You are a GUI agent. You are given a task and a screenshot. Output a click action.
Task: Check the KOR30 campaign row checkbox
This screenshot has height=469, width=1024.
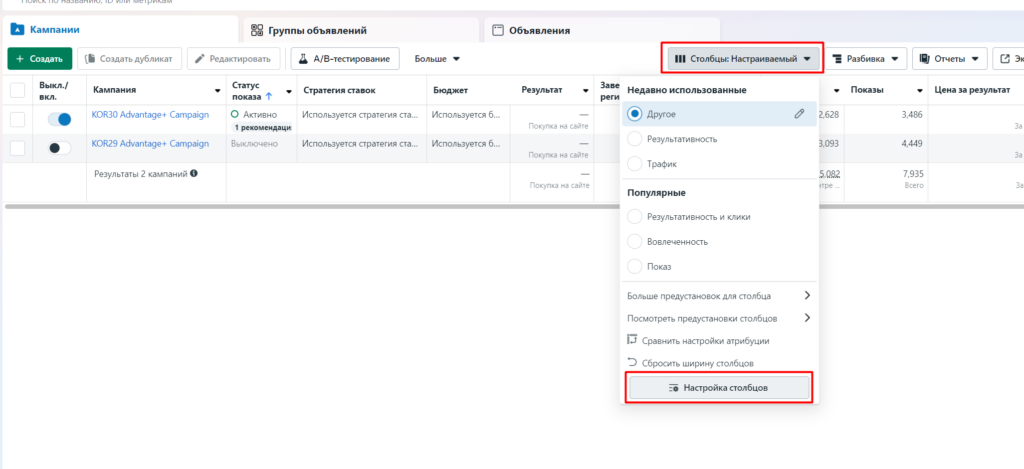pos(18,120)
